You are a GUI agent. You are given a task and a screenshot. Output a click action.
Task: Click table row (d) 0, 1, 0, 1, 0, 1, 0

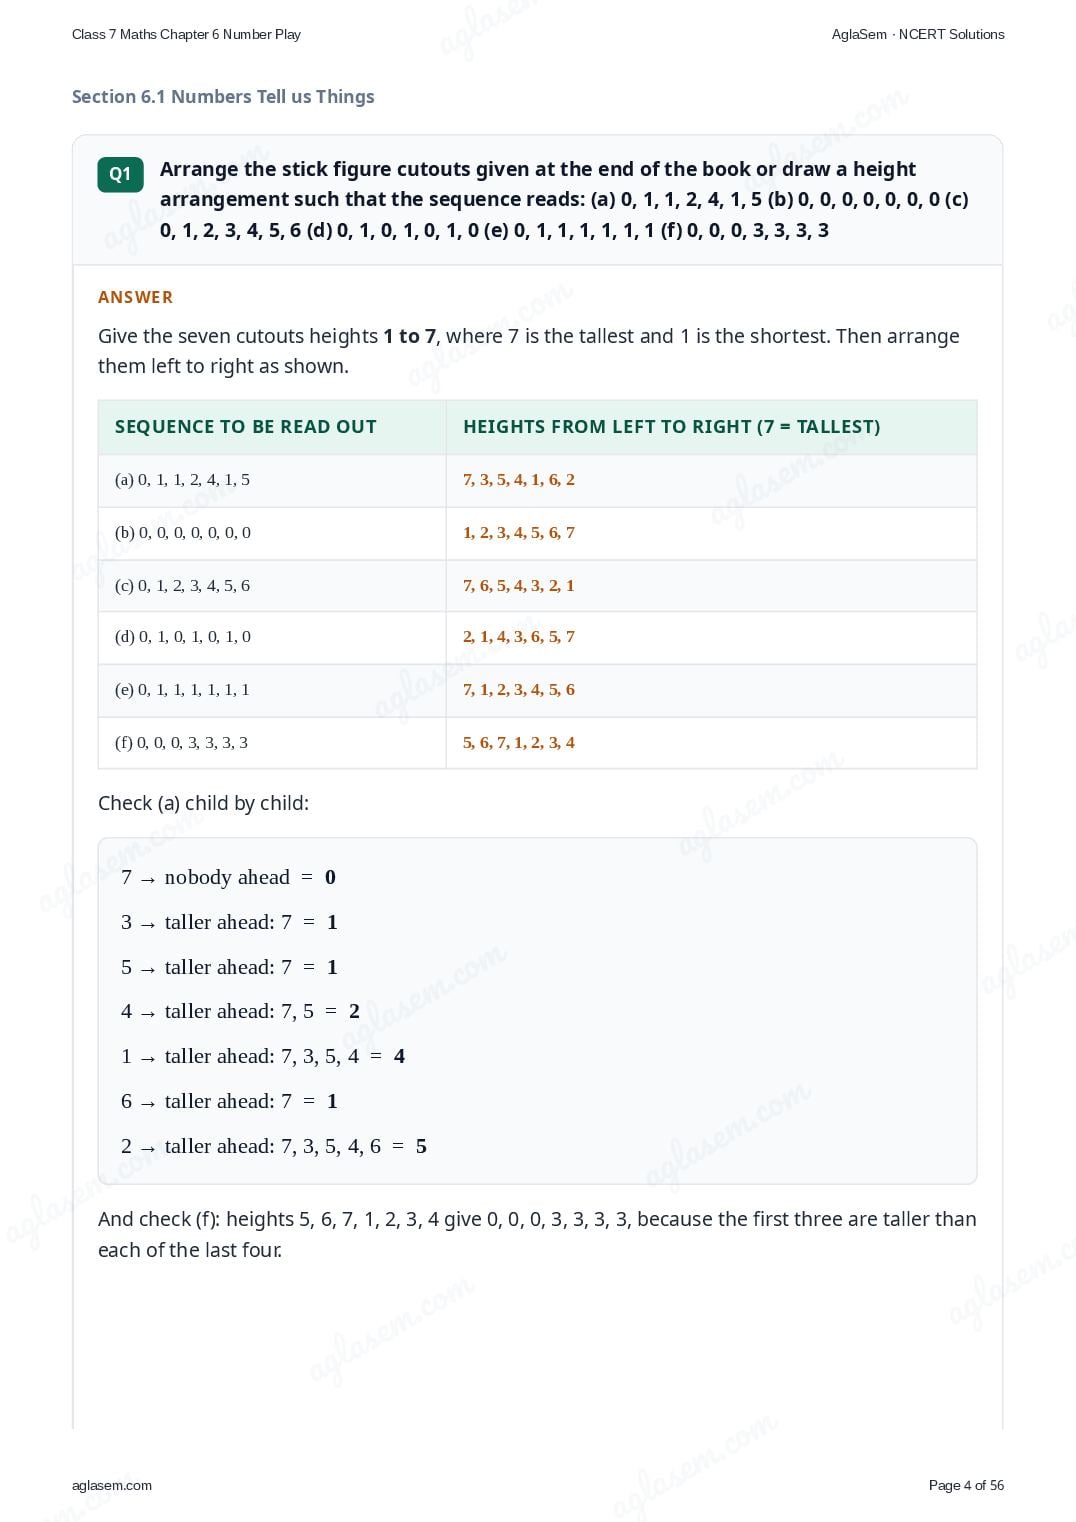(x=537, y=637)
